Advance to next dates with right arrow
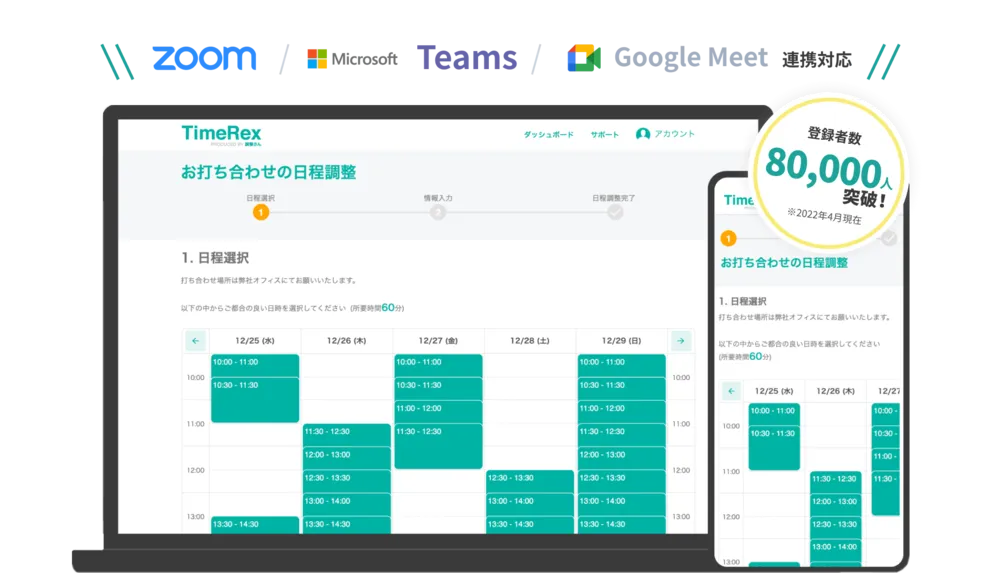Screen dimensions: 1000x573 point(680,341)
